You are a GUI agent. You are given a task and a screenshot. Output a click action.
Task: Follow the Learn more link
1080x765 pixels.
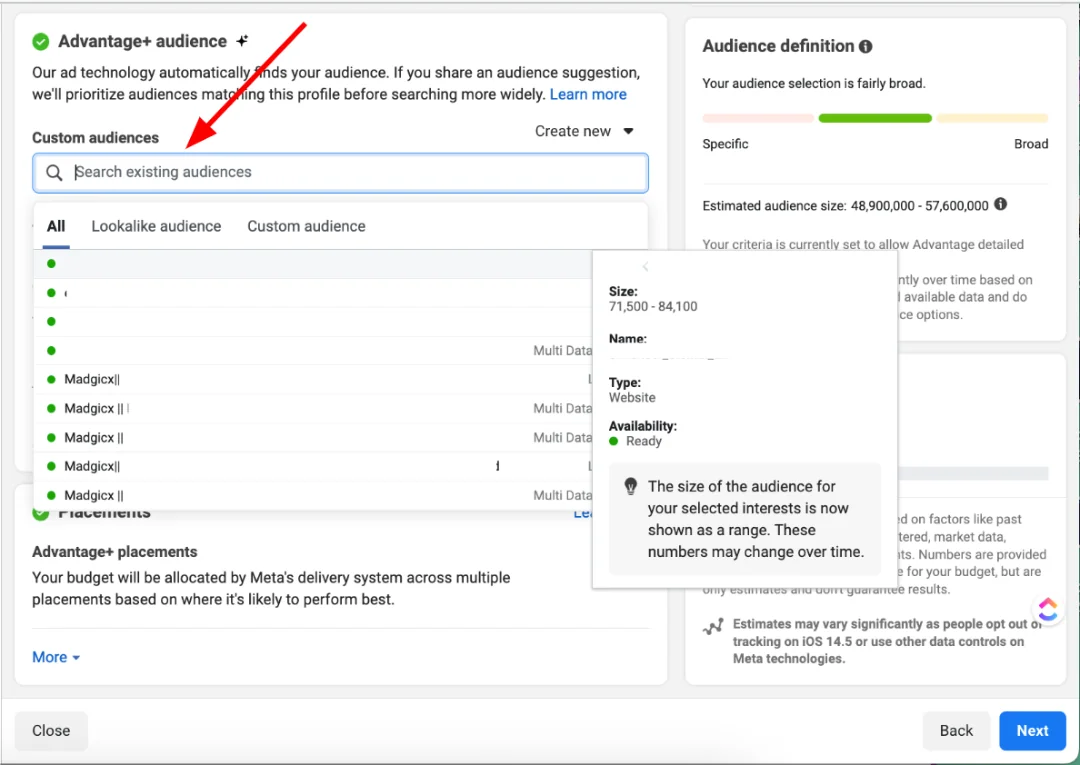click(588, 94)
